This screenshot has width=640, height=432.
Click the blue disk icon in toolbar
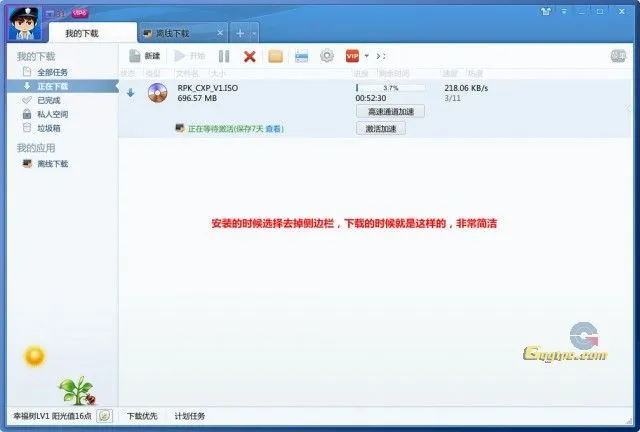(301, 56)
